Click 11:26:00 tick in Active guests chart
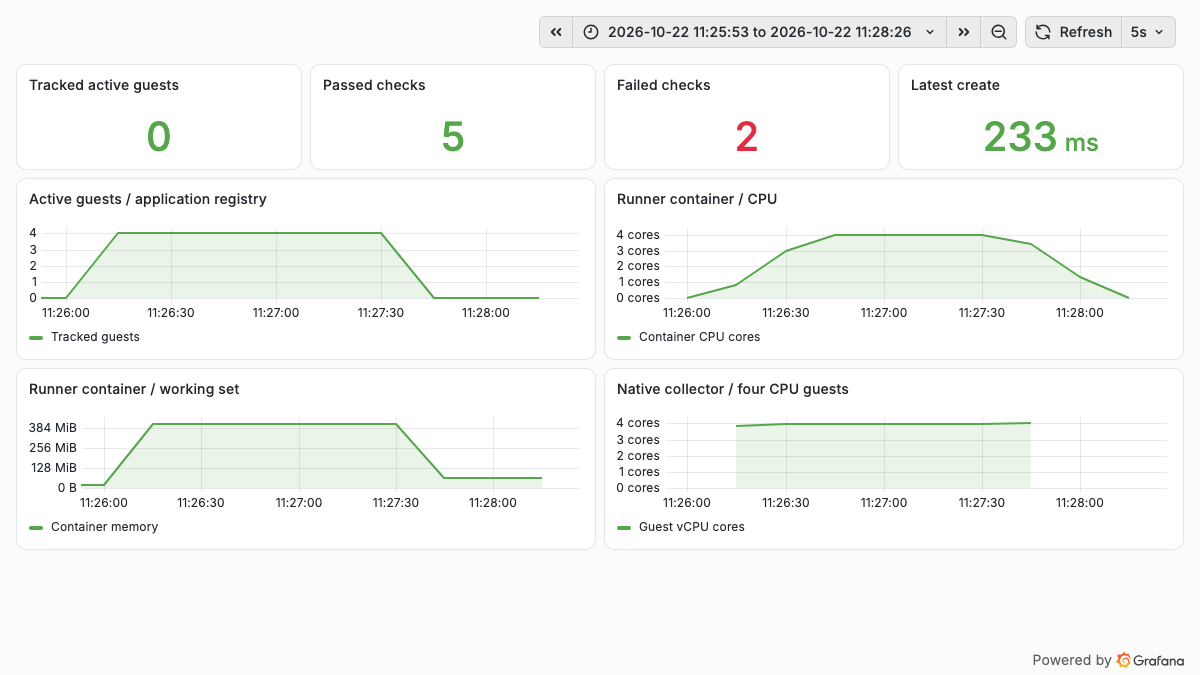 tap(66, 312)
